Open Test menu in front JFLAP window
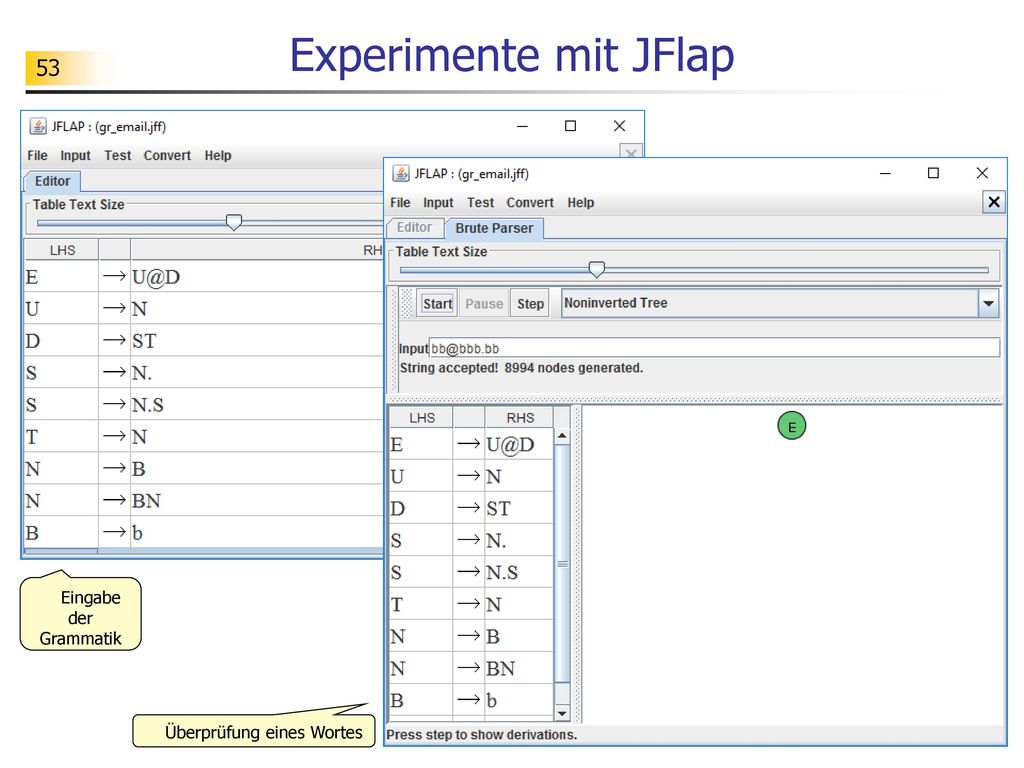 (480, 203)
